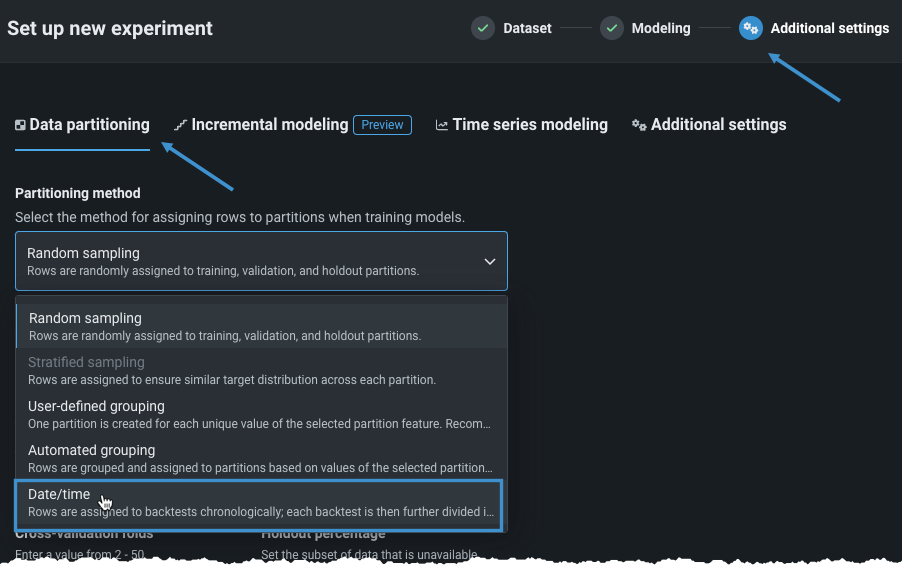Open the Incremental modeling tab
Viewport: 902px width, 565px height.
(x=269, y=125)
